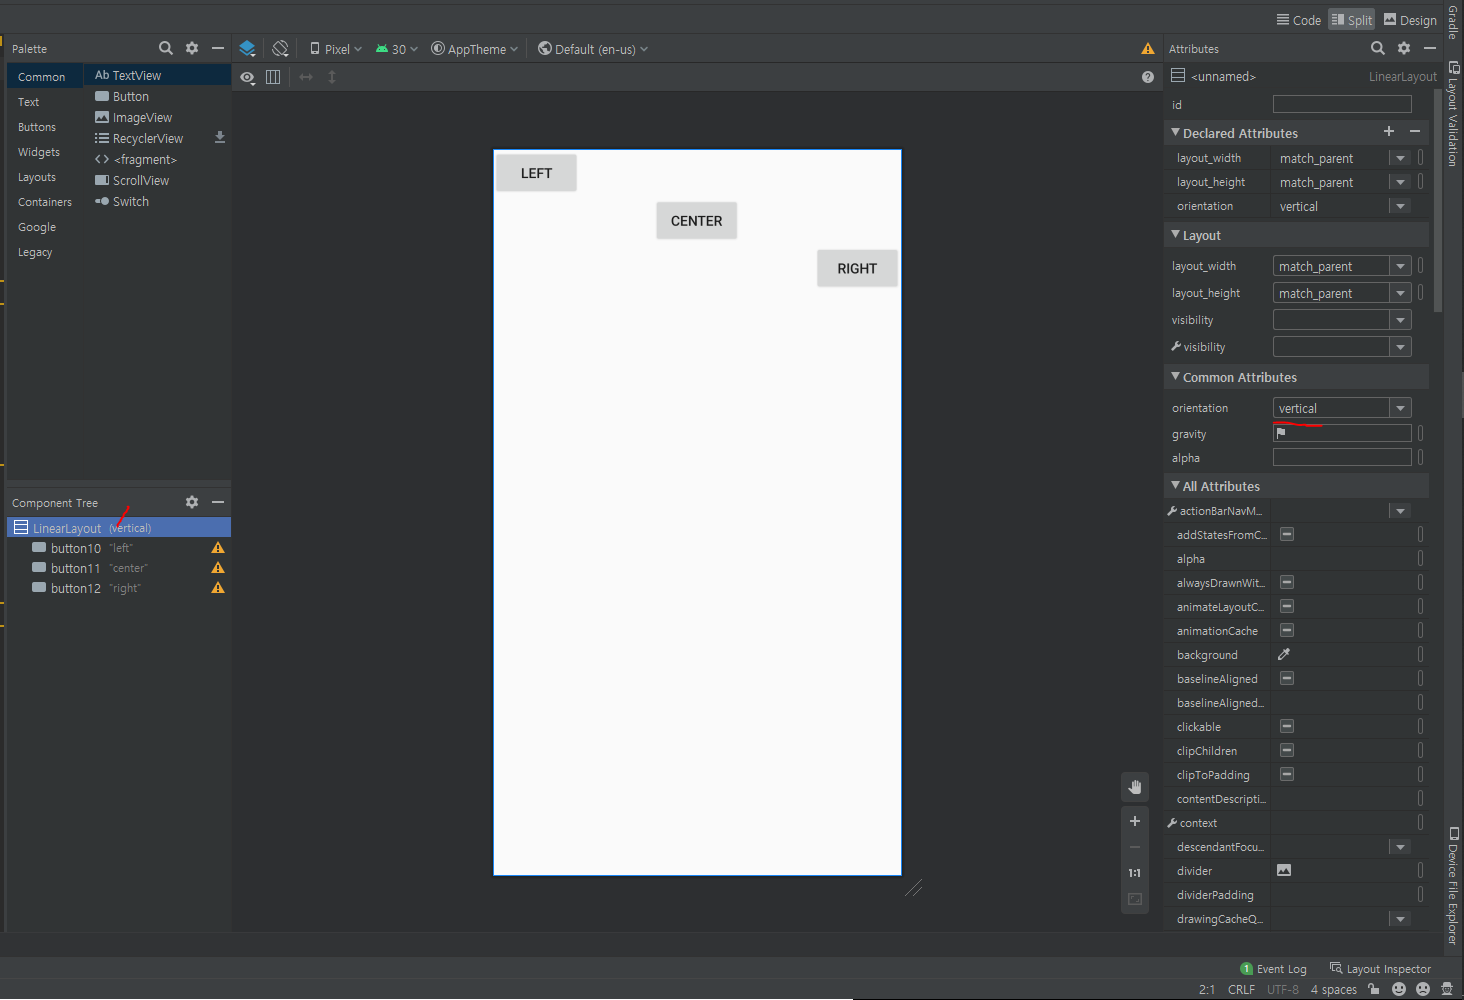Collapse the Layout section
The height and width of the screenshot is (1000, 1464).
click(1176, 234)
